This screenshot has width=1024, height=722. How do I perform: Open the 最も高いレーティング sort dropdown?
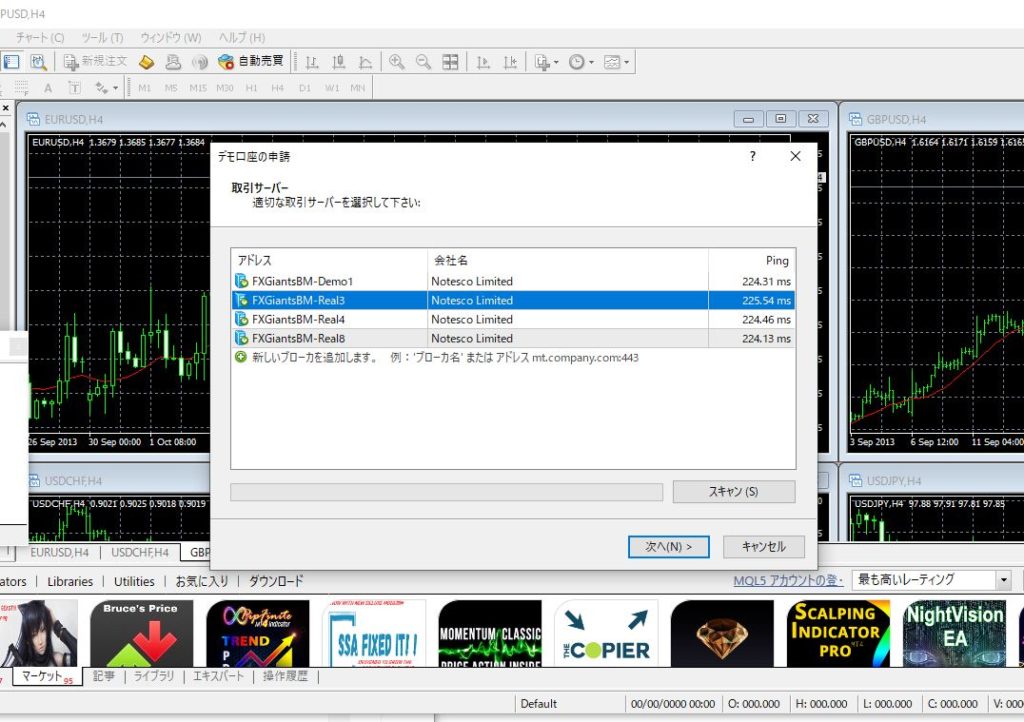(x=933, y=580)
